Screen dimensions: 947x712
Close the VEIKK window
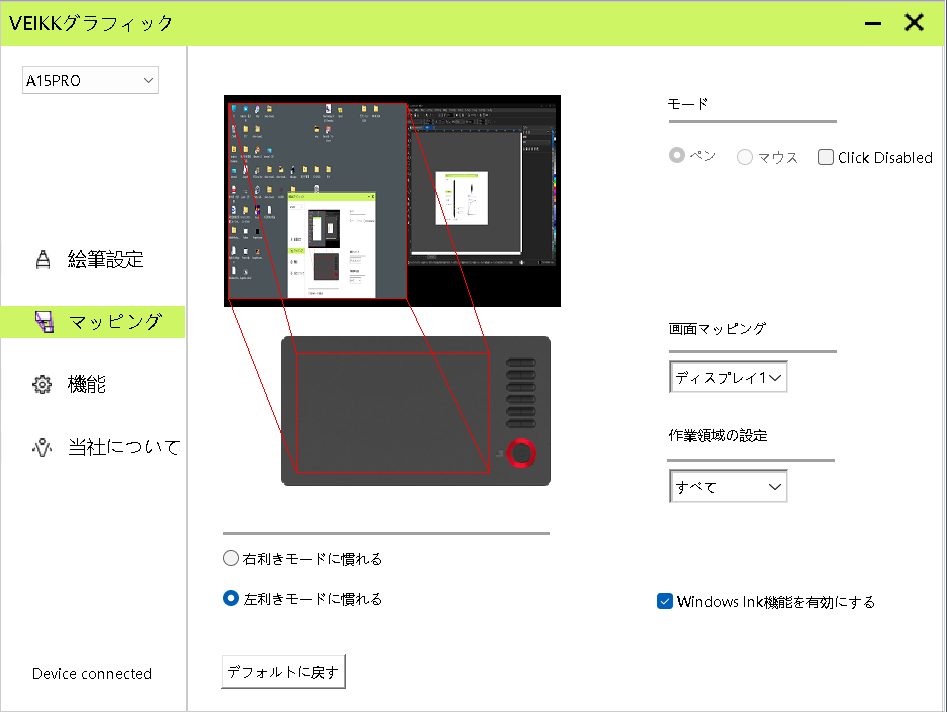click(914, 23)
